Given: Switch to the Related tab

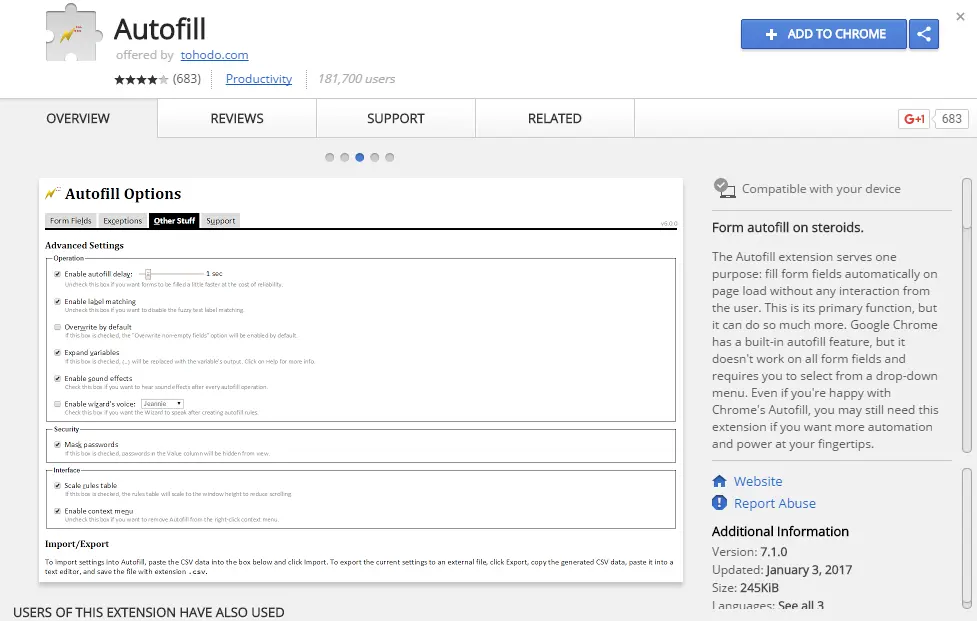Looking at the screenshot, I should click(555, 118).
